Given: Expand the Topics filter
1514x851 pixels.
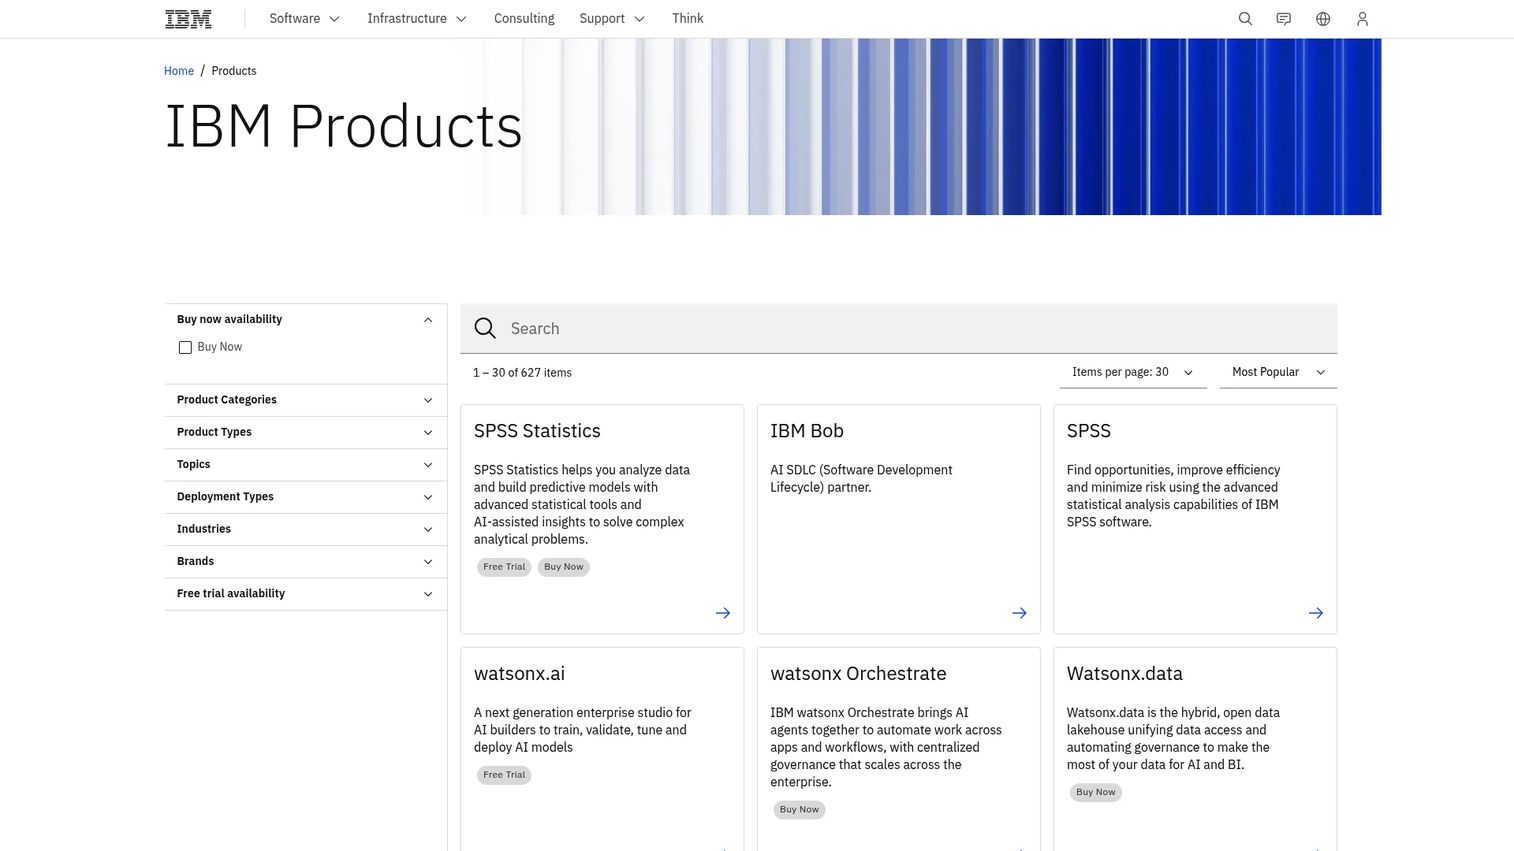Looking at the screenshot, I should [305, 464].
